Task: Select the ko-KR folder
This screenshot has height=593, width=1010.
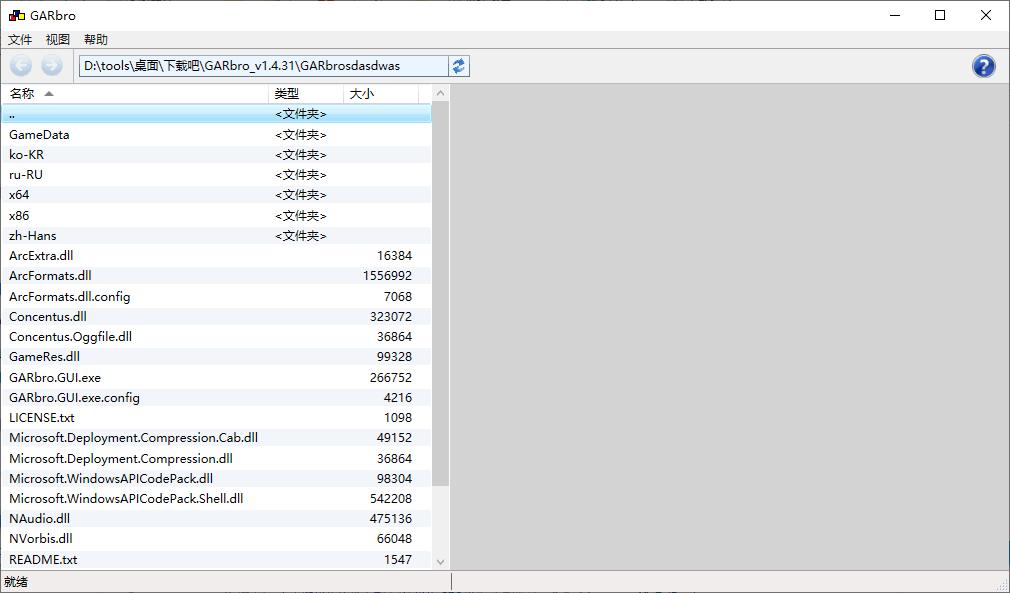Action: (x=216, y=155)
